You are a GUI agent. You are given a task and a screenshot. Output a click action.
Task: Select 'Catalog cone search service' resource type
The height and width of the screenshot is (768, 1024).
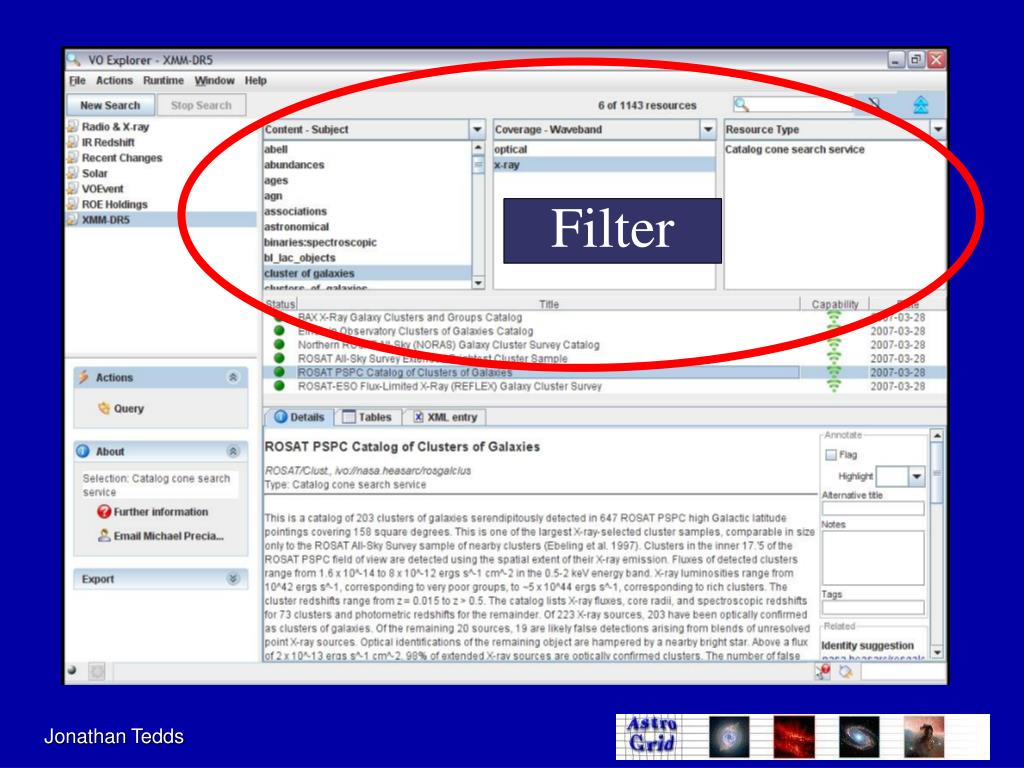795,150
